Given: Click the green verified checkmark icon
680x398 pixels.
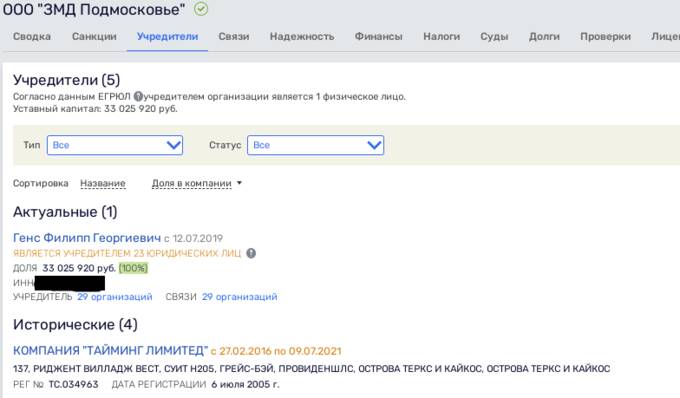Looking at the screenshot, I should pyautogui.click(x=201, y=9).
